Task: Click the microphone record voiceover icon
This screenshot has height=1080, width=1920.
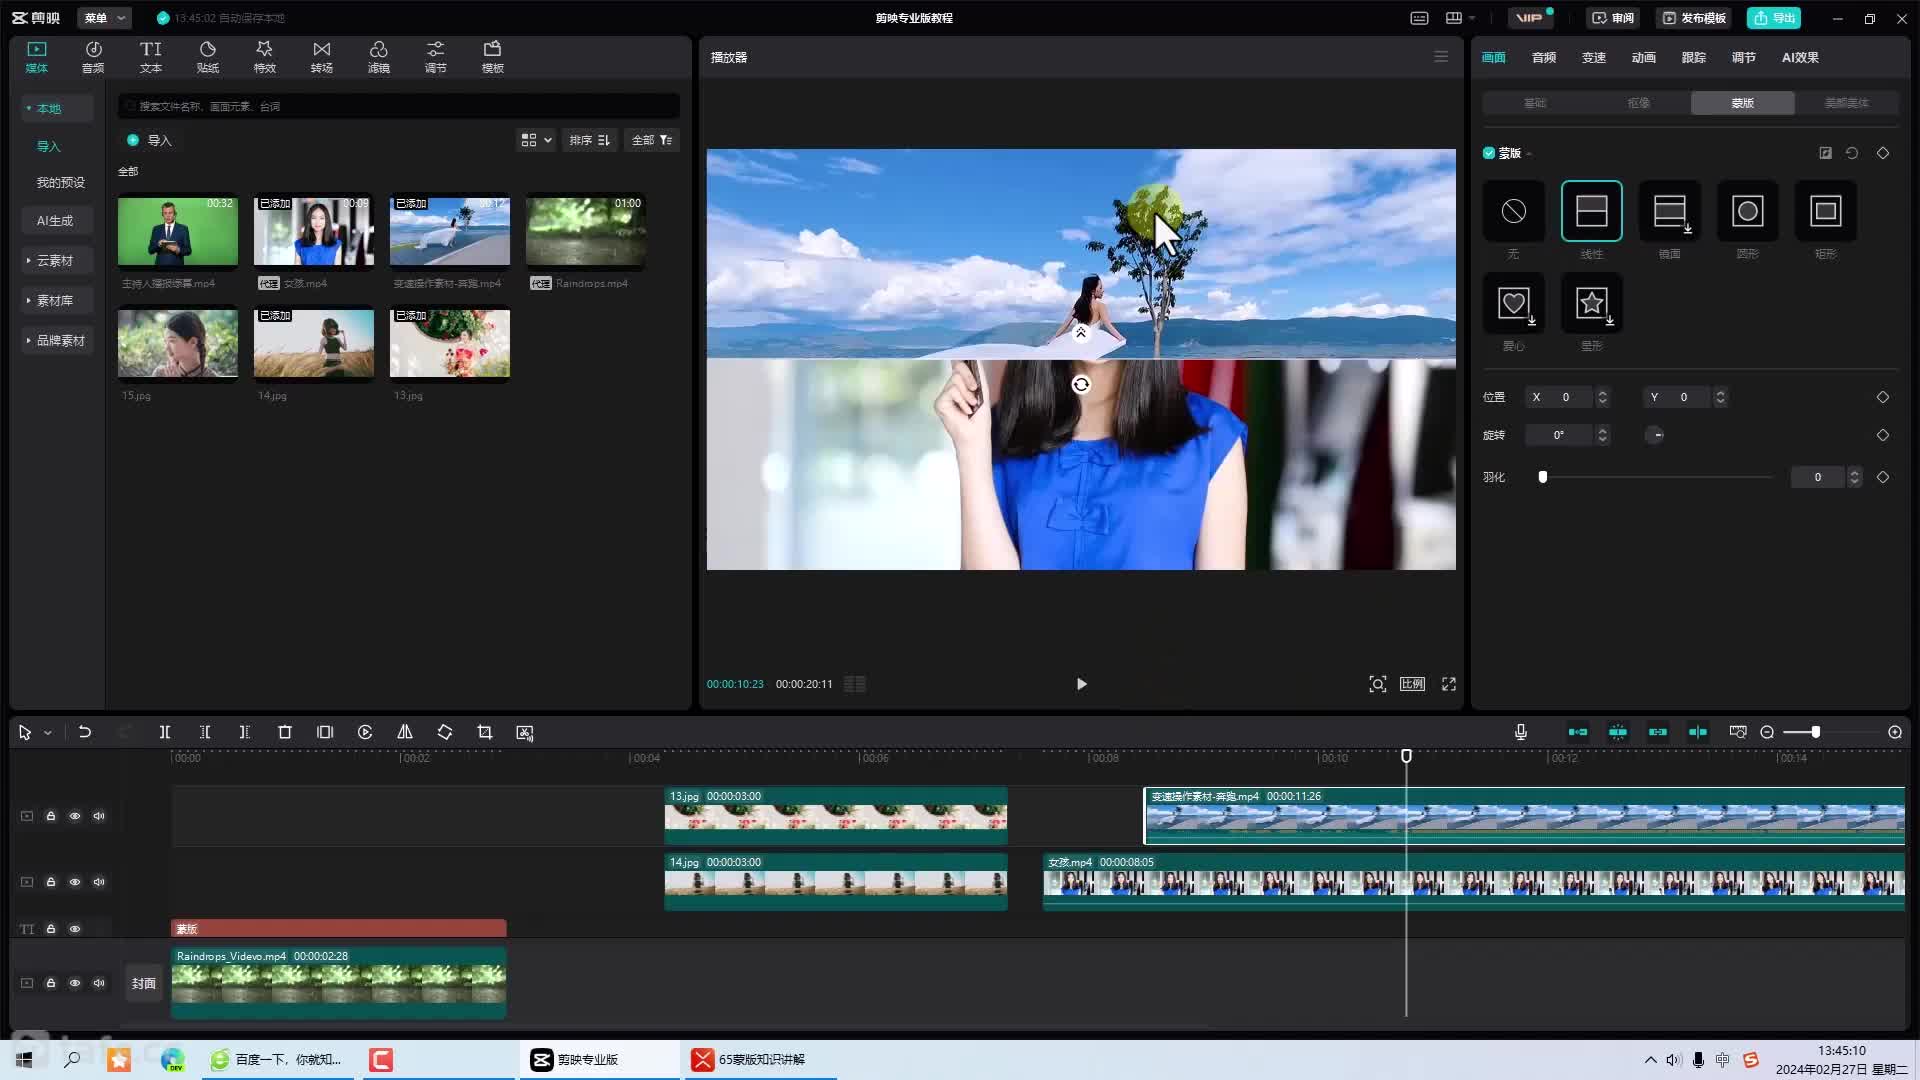Action: (x=1520, y=732)
